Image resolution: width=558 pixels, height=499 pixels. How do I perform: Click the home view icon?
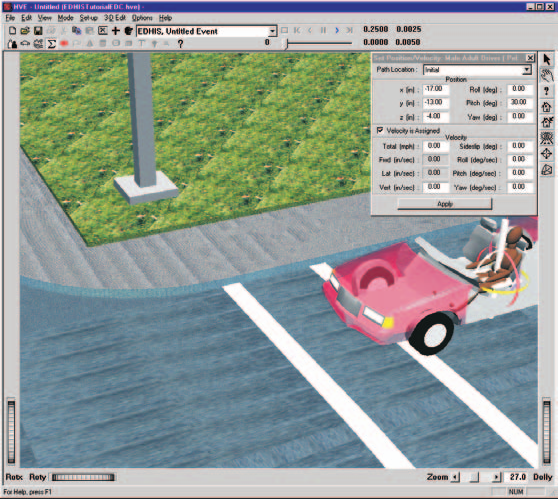547,106
